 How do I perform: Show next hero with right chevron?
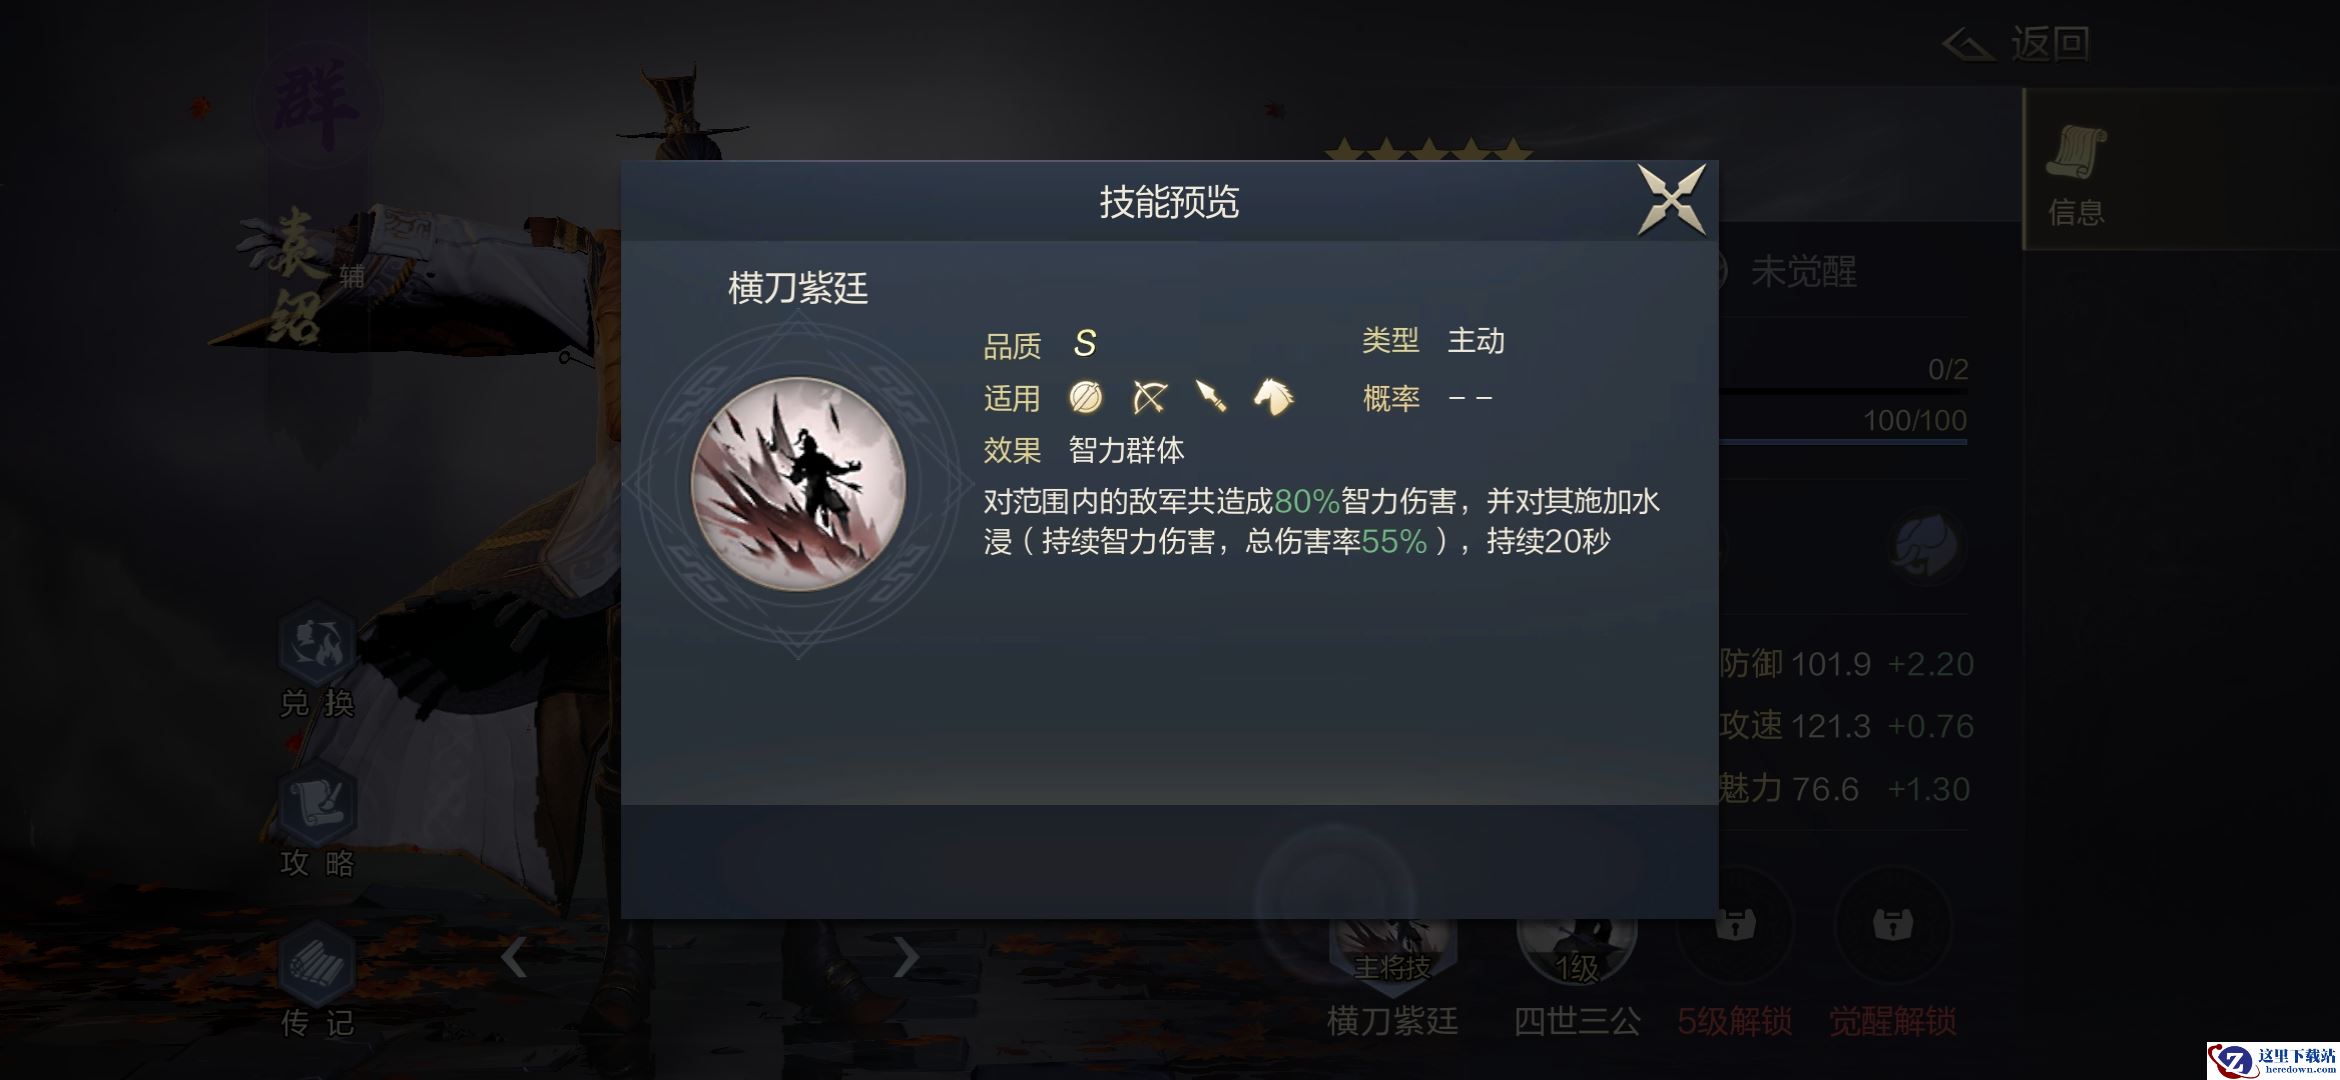click(905, 957)
